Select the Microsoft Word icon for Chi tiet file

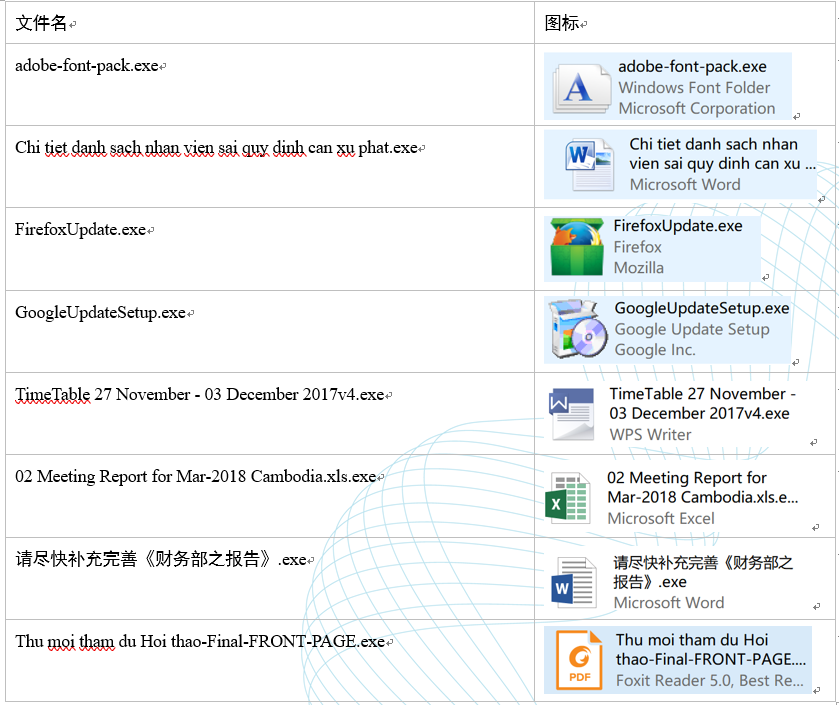point(590,164)
